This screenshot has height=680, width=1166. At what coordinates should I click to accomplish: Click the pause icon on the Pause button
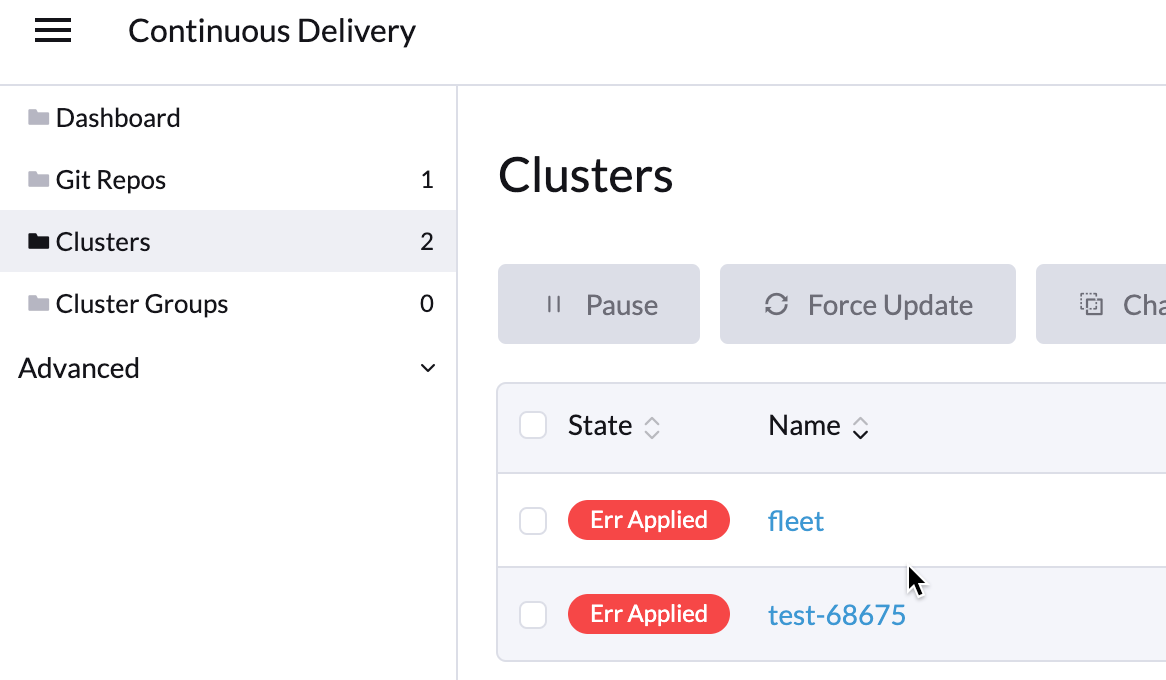(x=554, y=304)
